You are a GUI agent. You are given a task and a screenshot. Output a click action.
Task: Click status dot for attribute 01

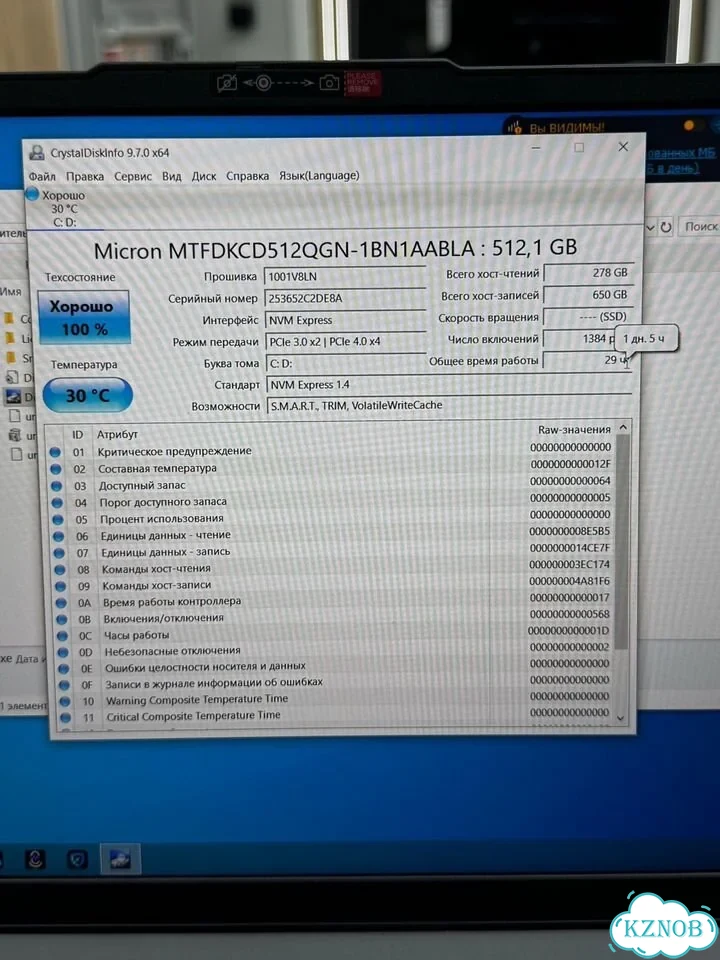coord(54,452)
